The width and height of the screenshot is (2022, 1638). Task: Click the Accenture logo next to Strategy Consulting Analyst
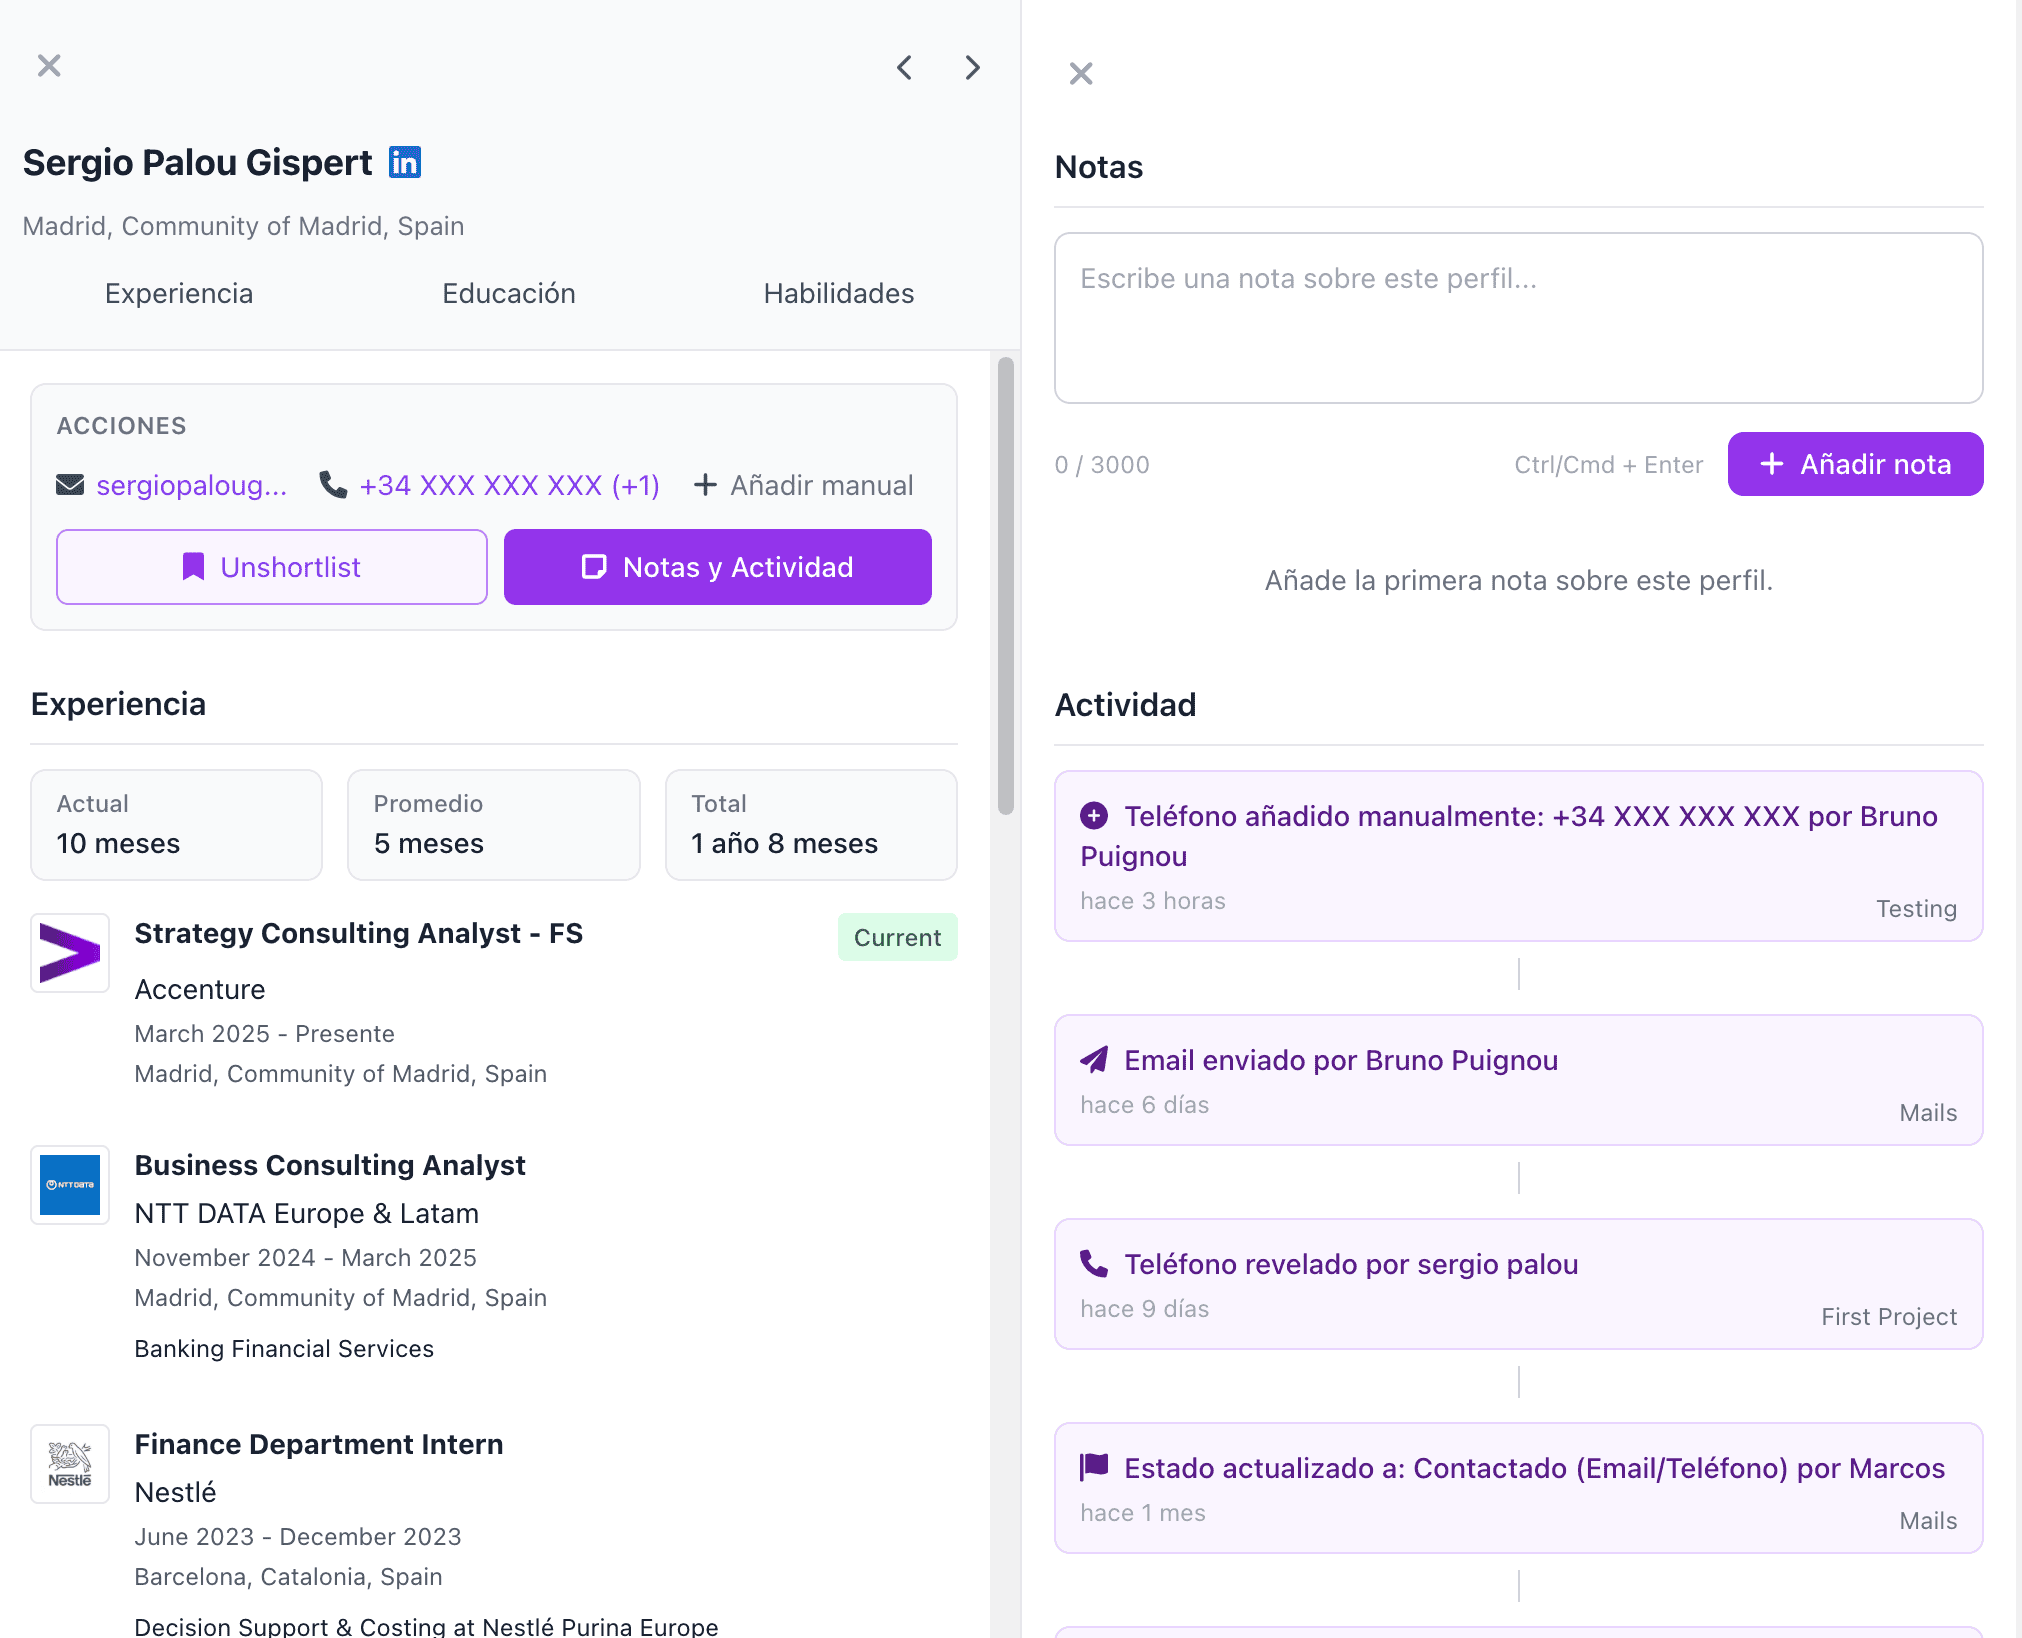click(69, 953)
